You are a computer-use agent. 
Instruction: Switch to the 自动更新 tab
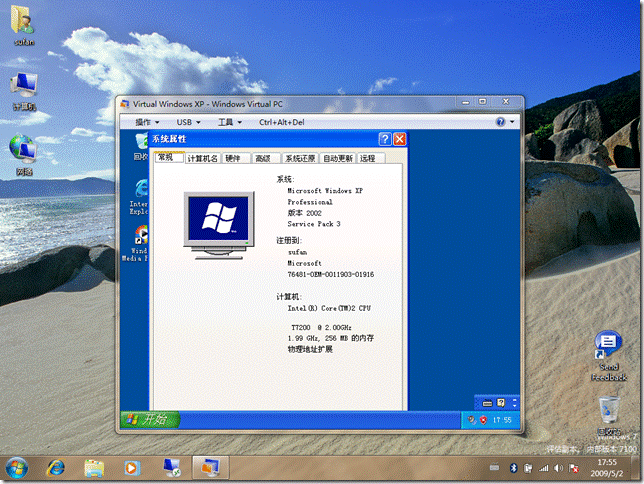(x=338, y=159)
